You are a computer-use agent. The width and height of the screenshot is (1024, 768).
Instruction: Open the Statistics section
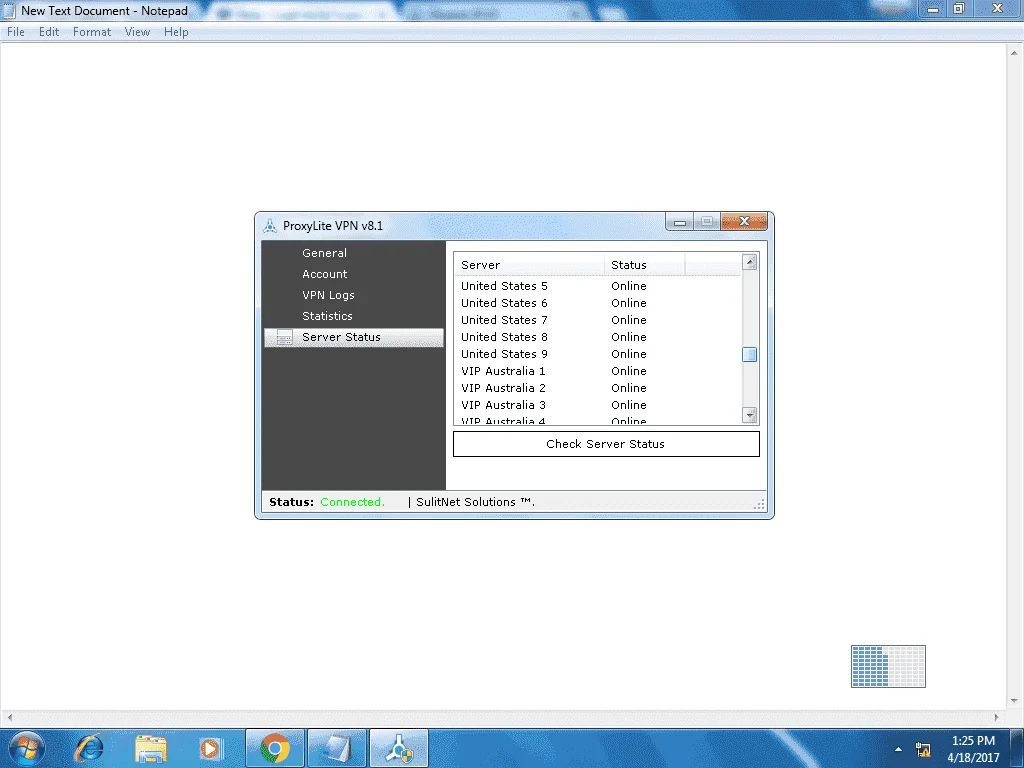(x=327, y=315)
